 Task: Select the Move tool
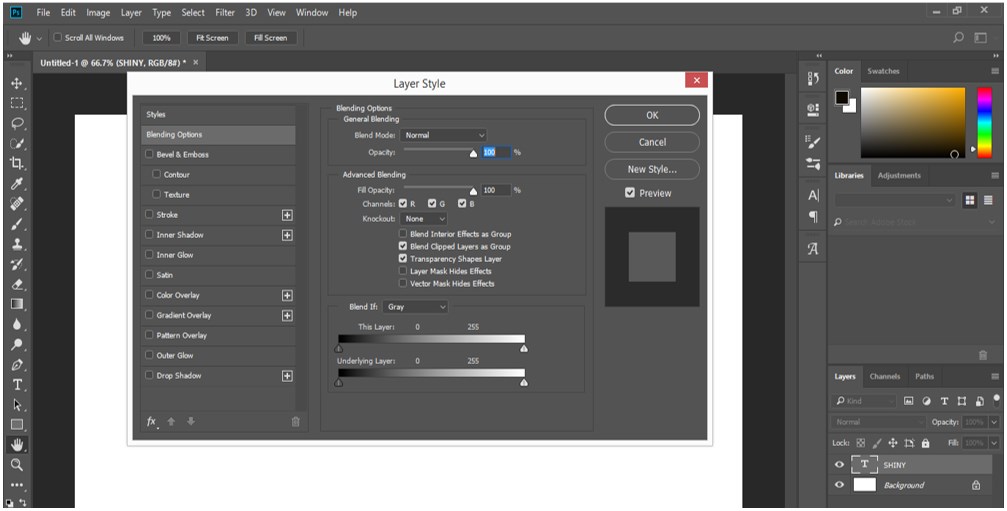(x=17, y=83)
